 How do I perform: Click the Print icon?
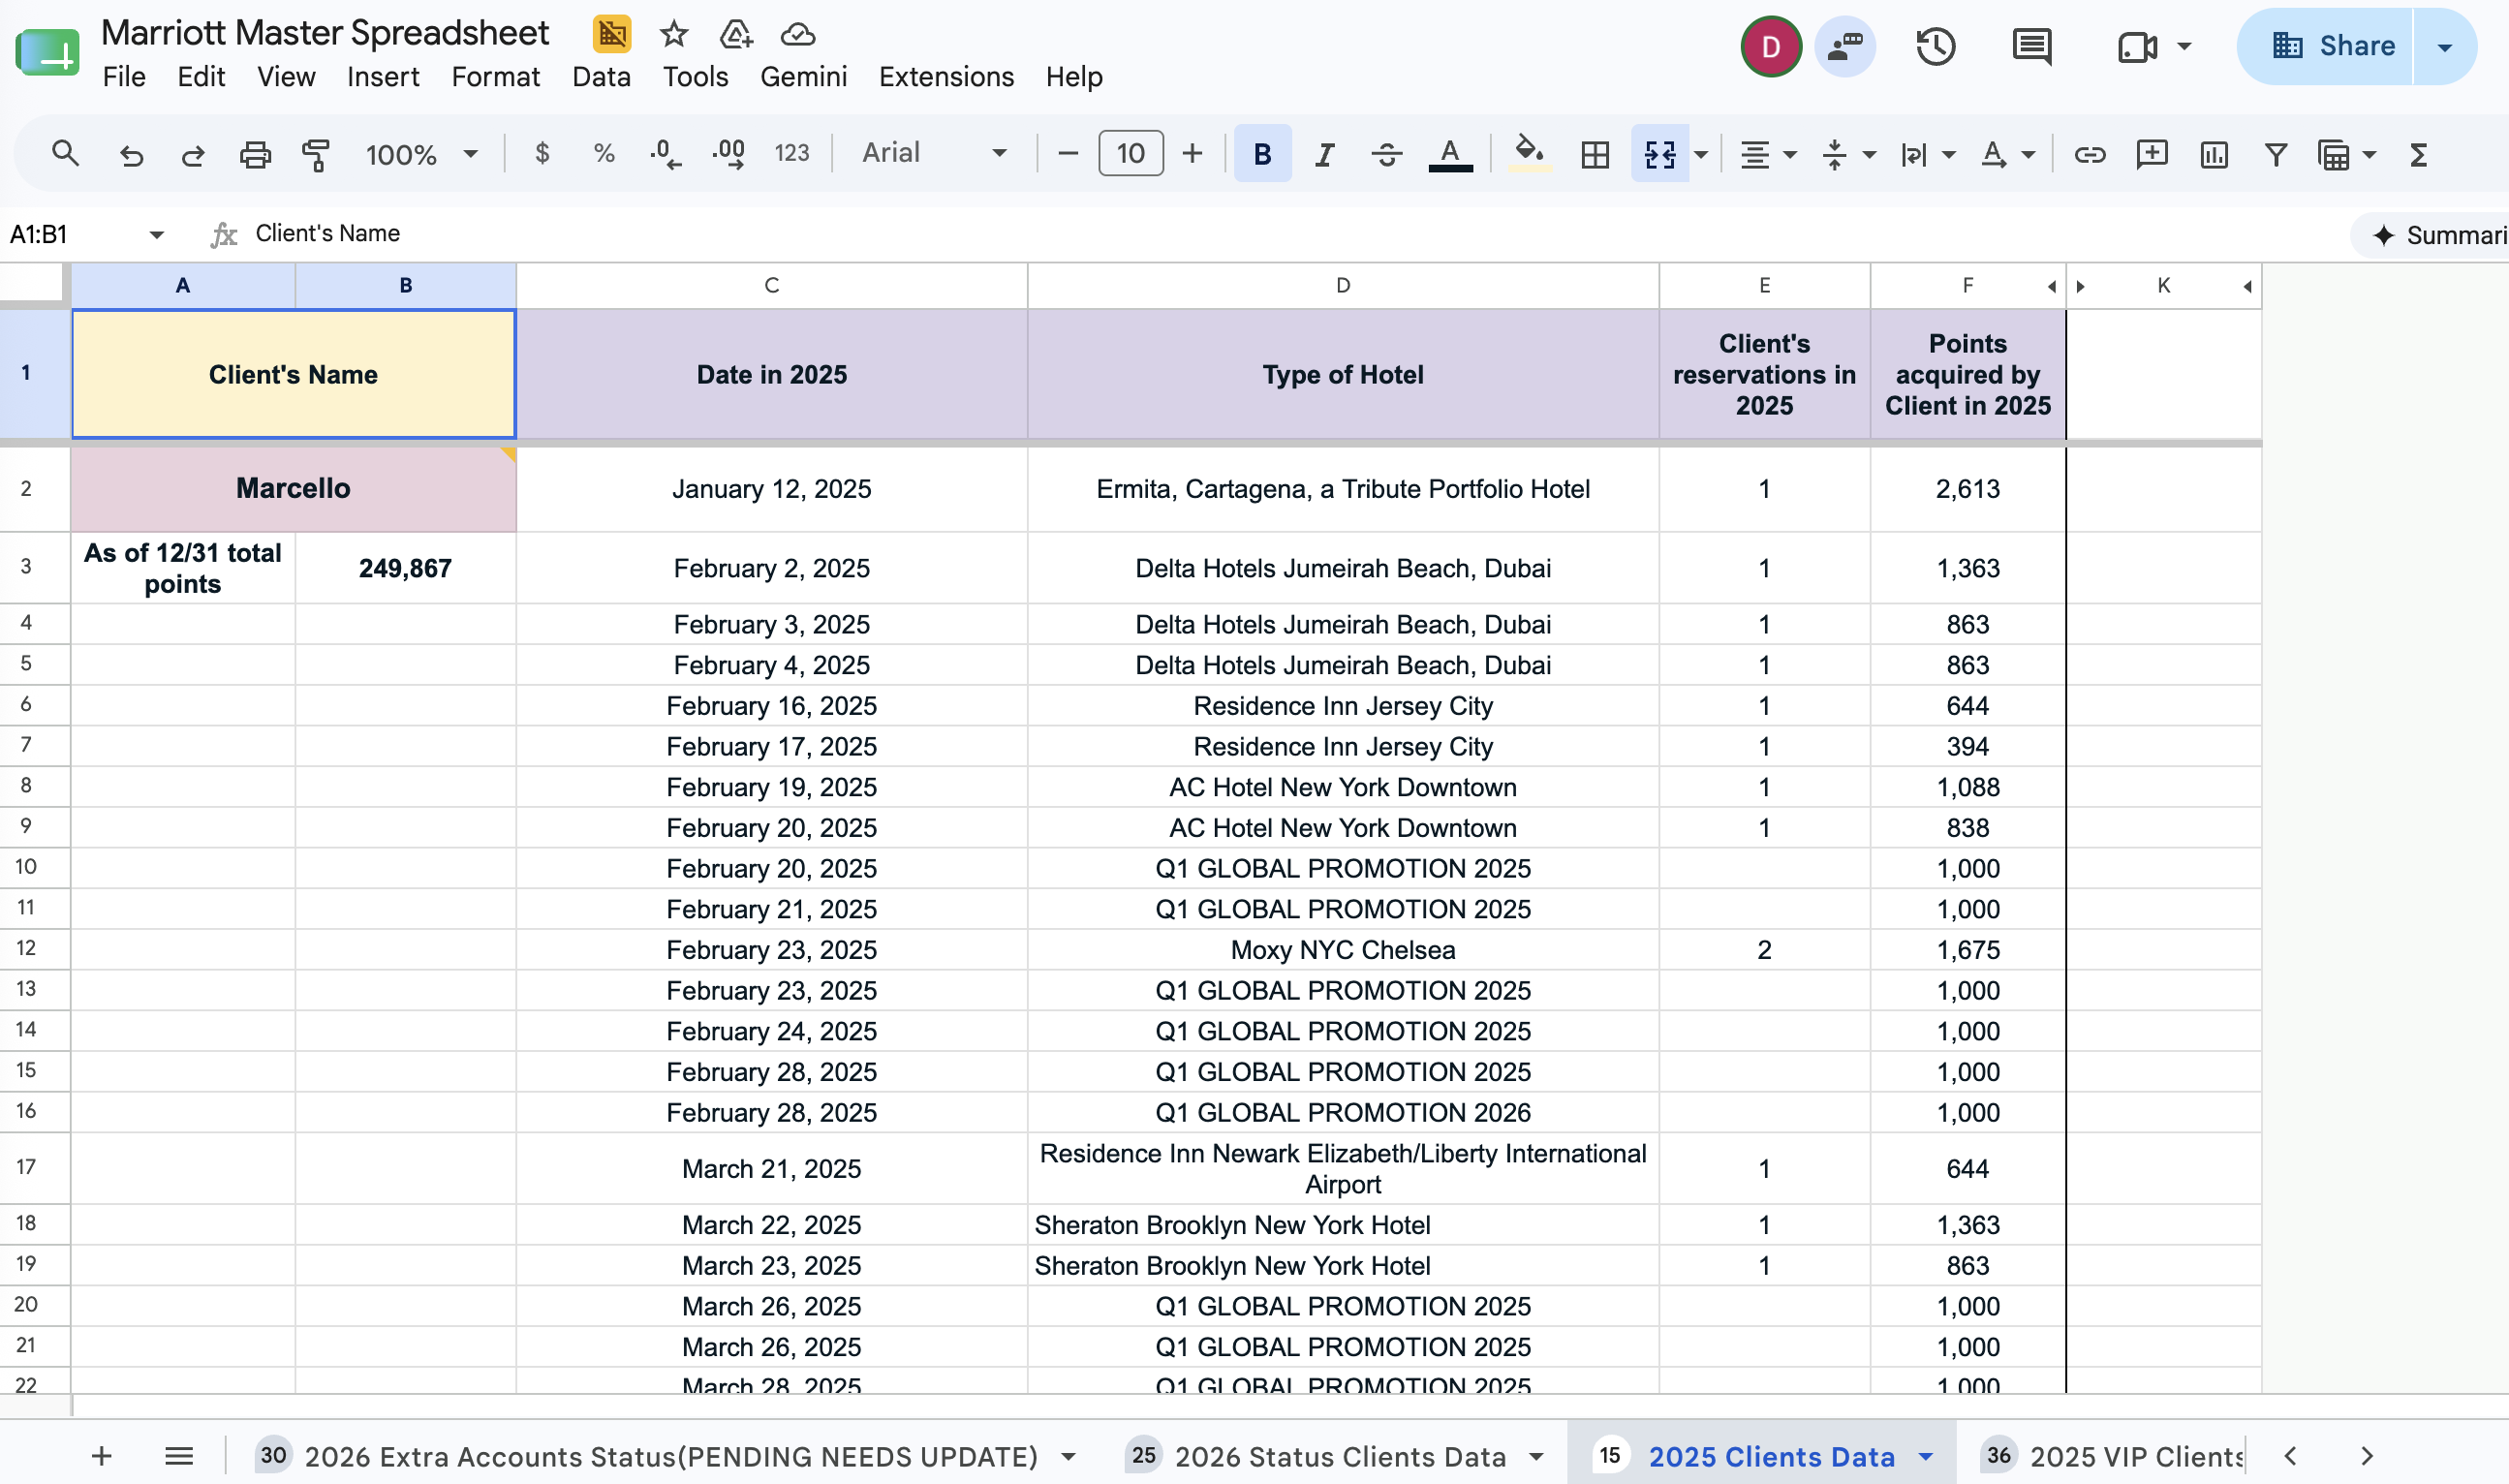(x=254, y=154)
